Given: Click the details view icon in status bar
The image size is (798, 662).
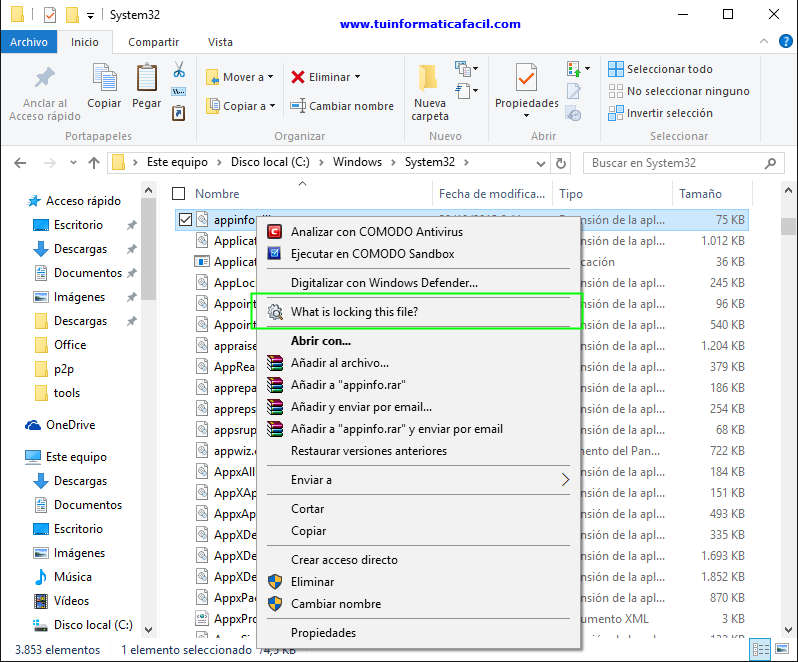Looking at the screenshot, I should point(761,649).
